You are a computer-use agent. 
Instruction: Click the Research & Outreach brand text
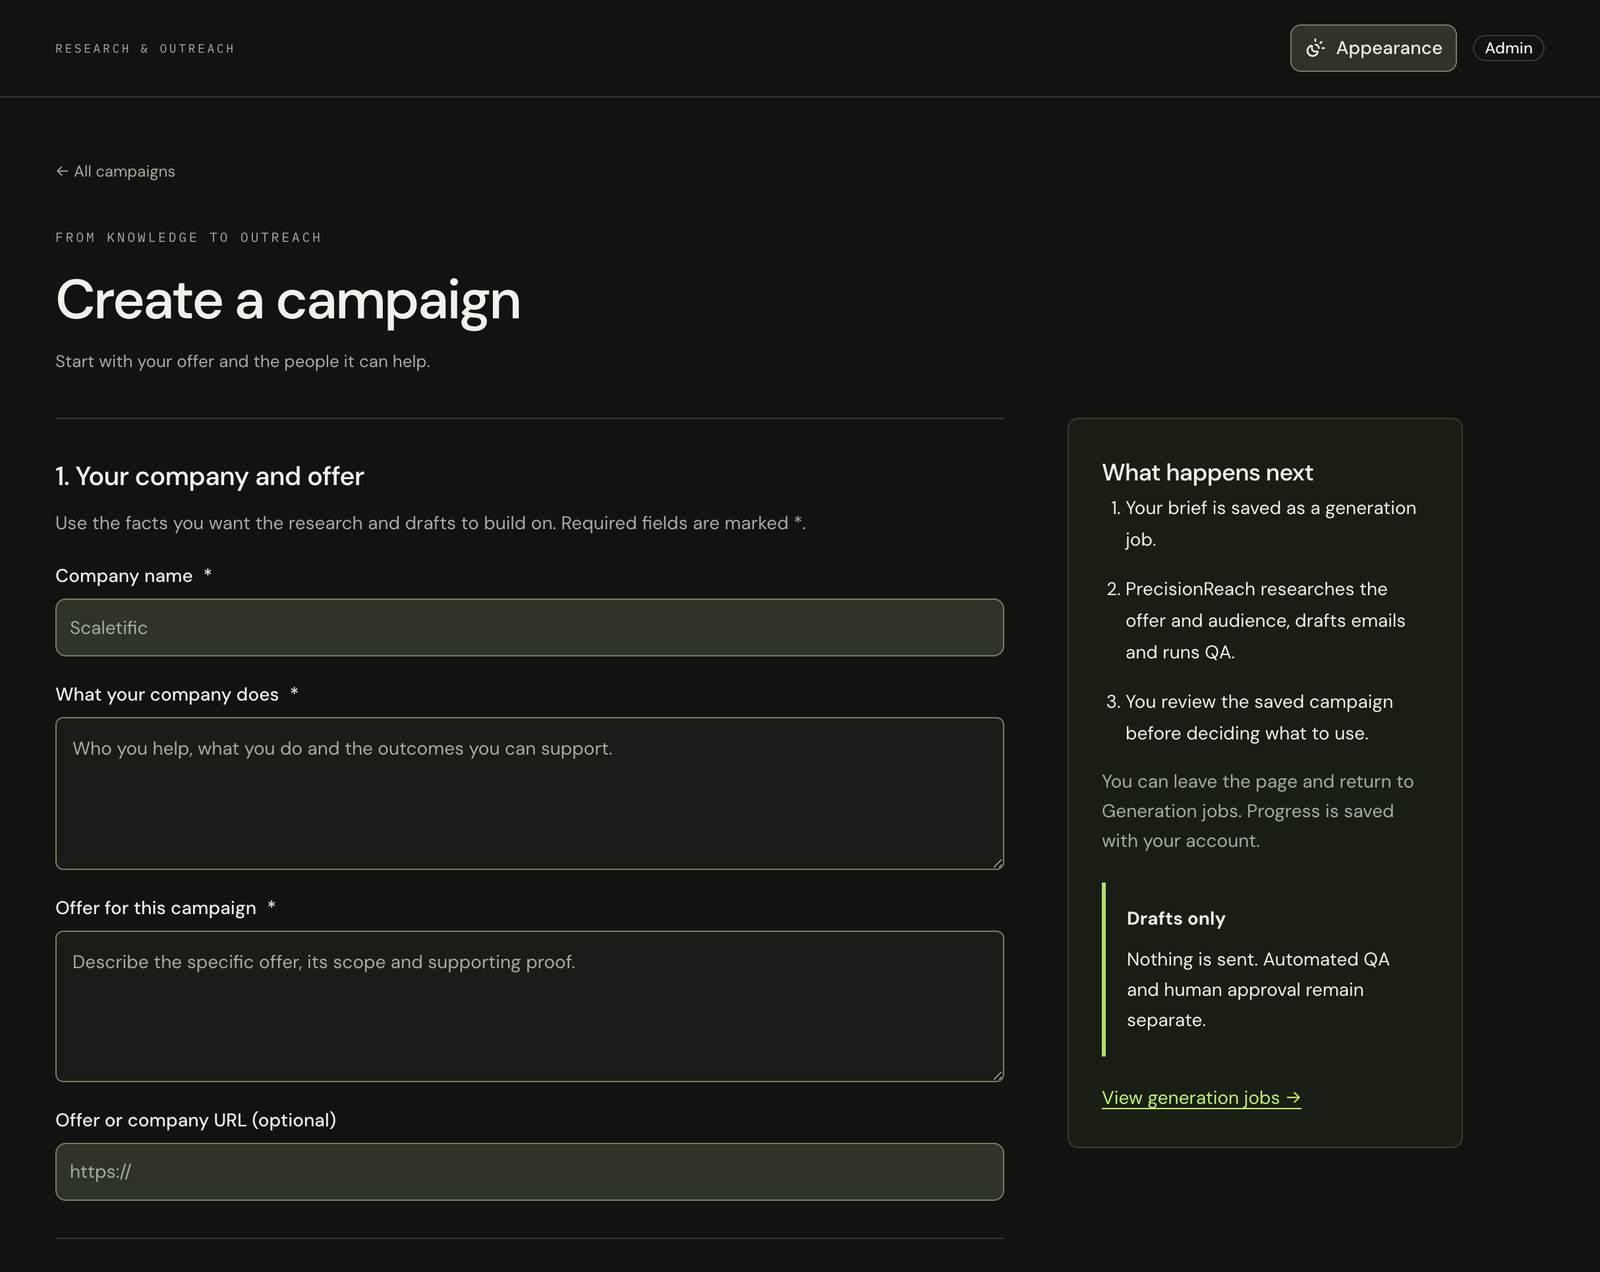145,48
